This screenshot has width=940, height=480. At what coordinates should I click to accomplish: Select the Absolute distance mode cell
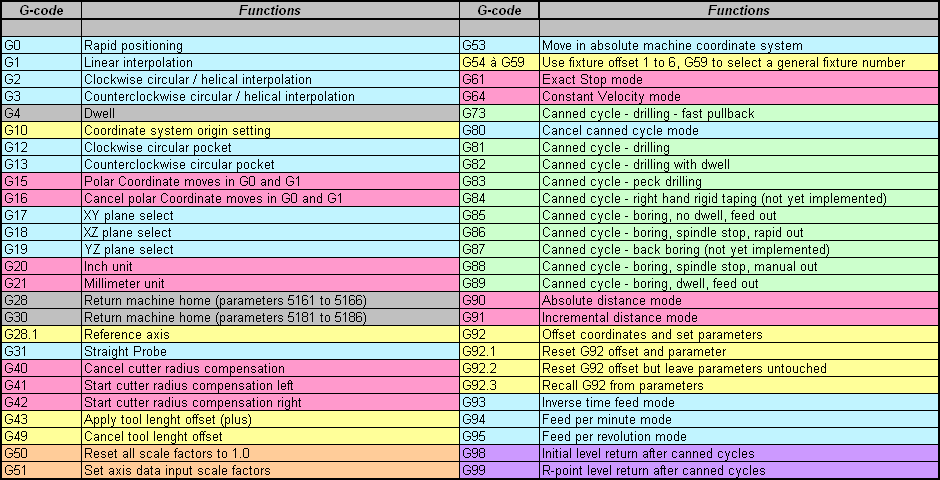pos(739,300)
